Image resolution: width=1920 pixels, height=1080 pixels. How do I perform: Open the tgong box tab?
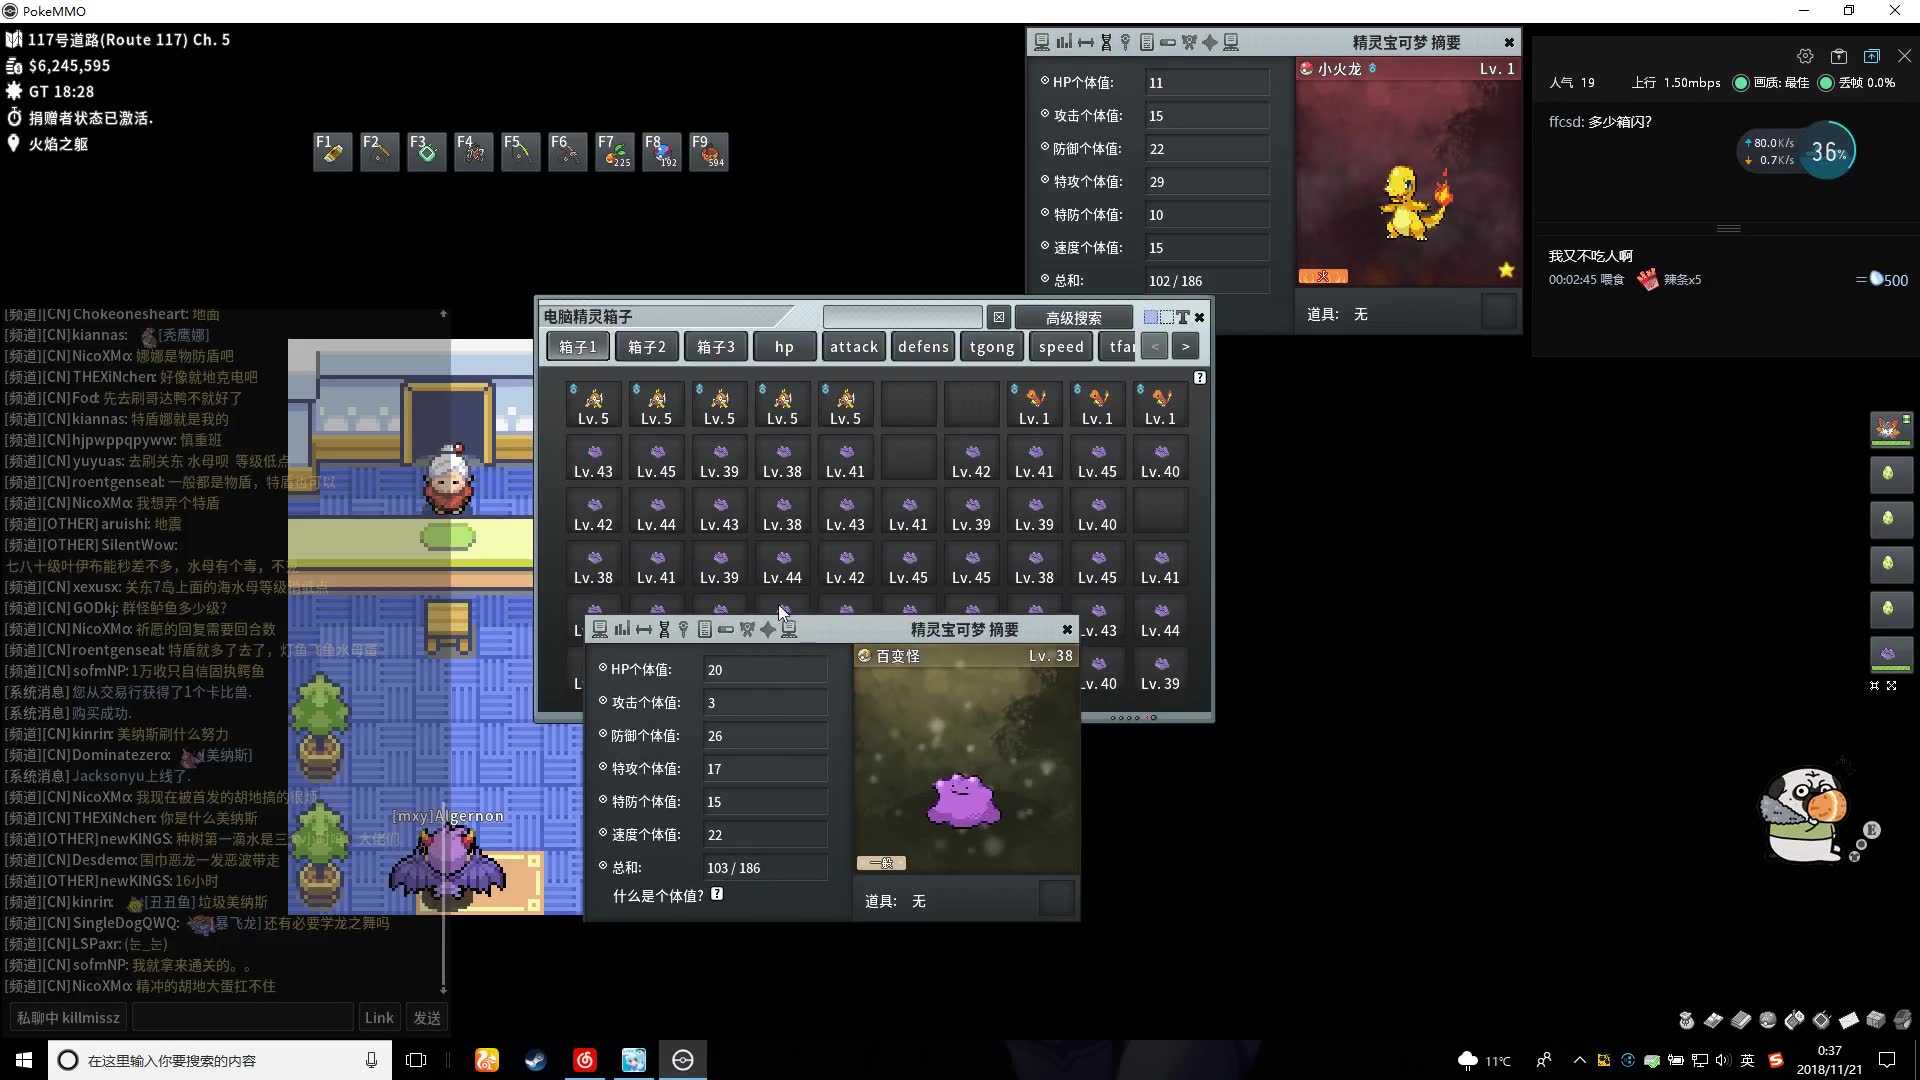(x=992, y=347)
